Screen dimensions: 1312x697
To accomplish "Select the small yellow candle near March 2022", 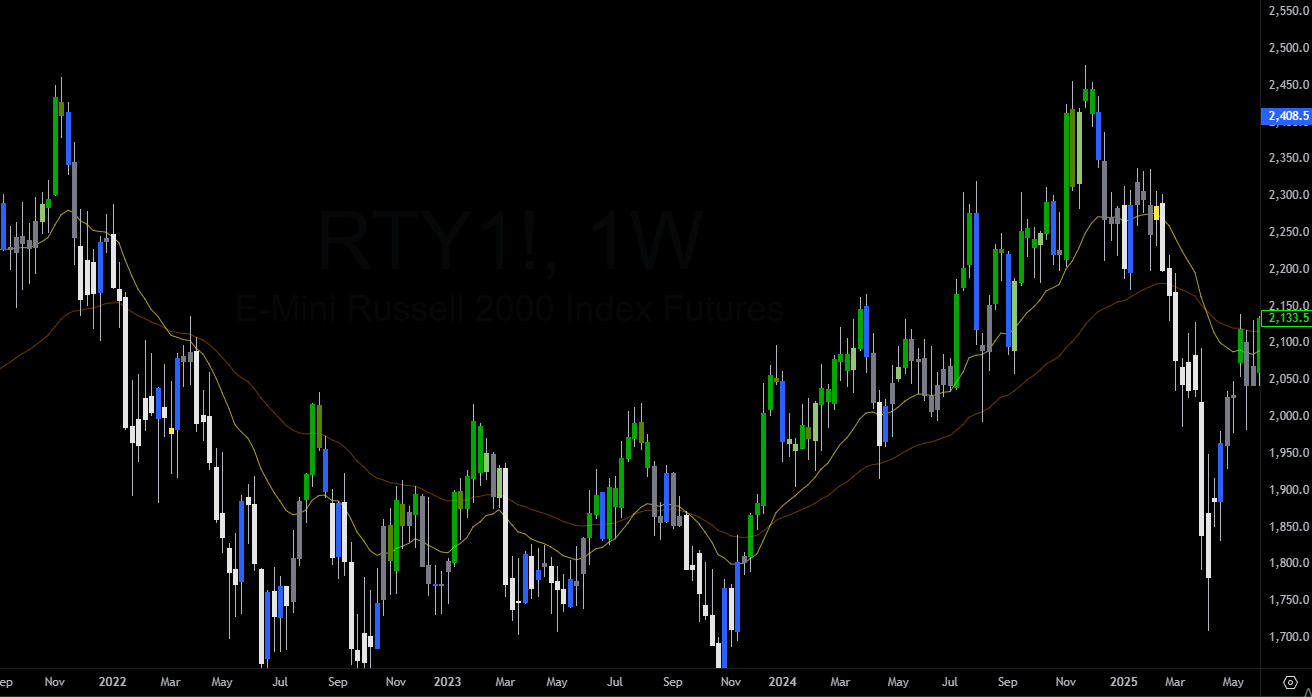I will [x=171, y=430].
